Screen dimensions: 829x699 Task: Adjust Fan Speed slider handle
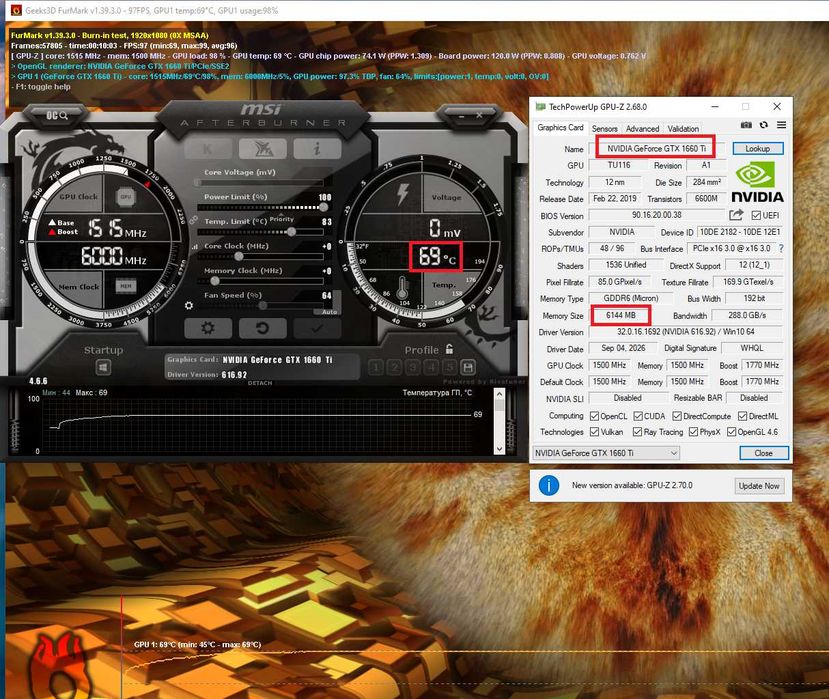point(263,306)
